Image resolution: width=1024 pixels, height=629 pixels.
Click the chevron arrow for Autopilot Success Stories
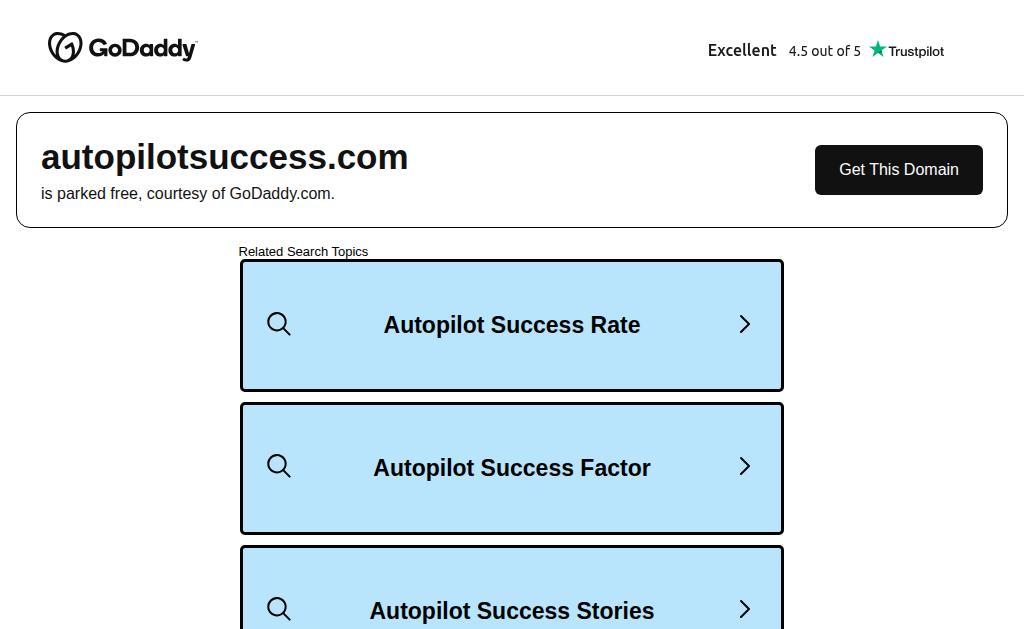pyautogui.click(x=744, y=609)
